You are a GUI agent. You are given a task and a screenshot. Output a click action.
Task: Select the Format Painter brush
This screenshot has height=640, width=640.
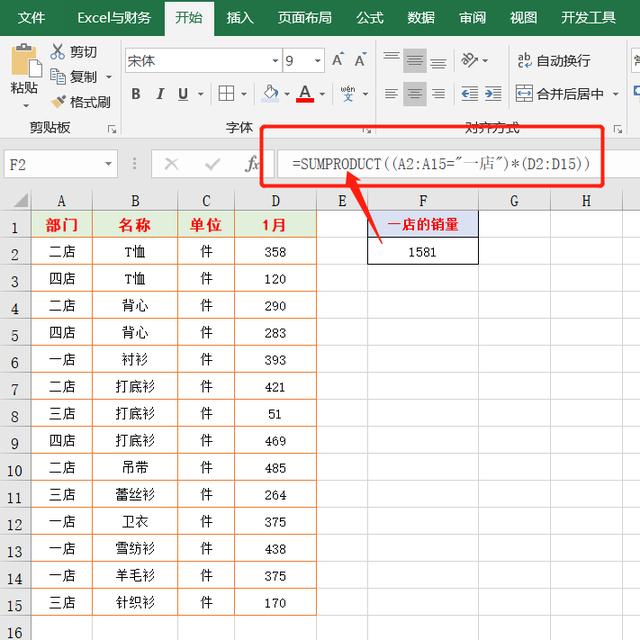pyautogui.click(x=58, y=102)
